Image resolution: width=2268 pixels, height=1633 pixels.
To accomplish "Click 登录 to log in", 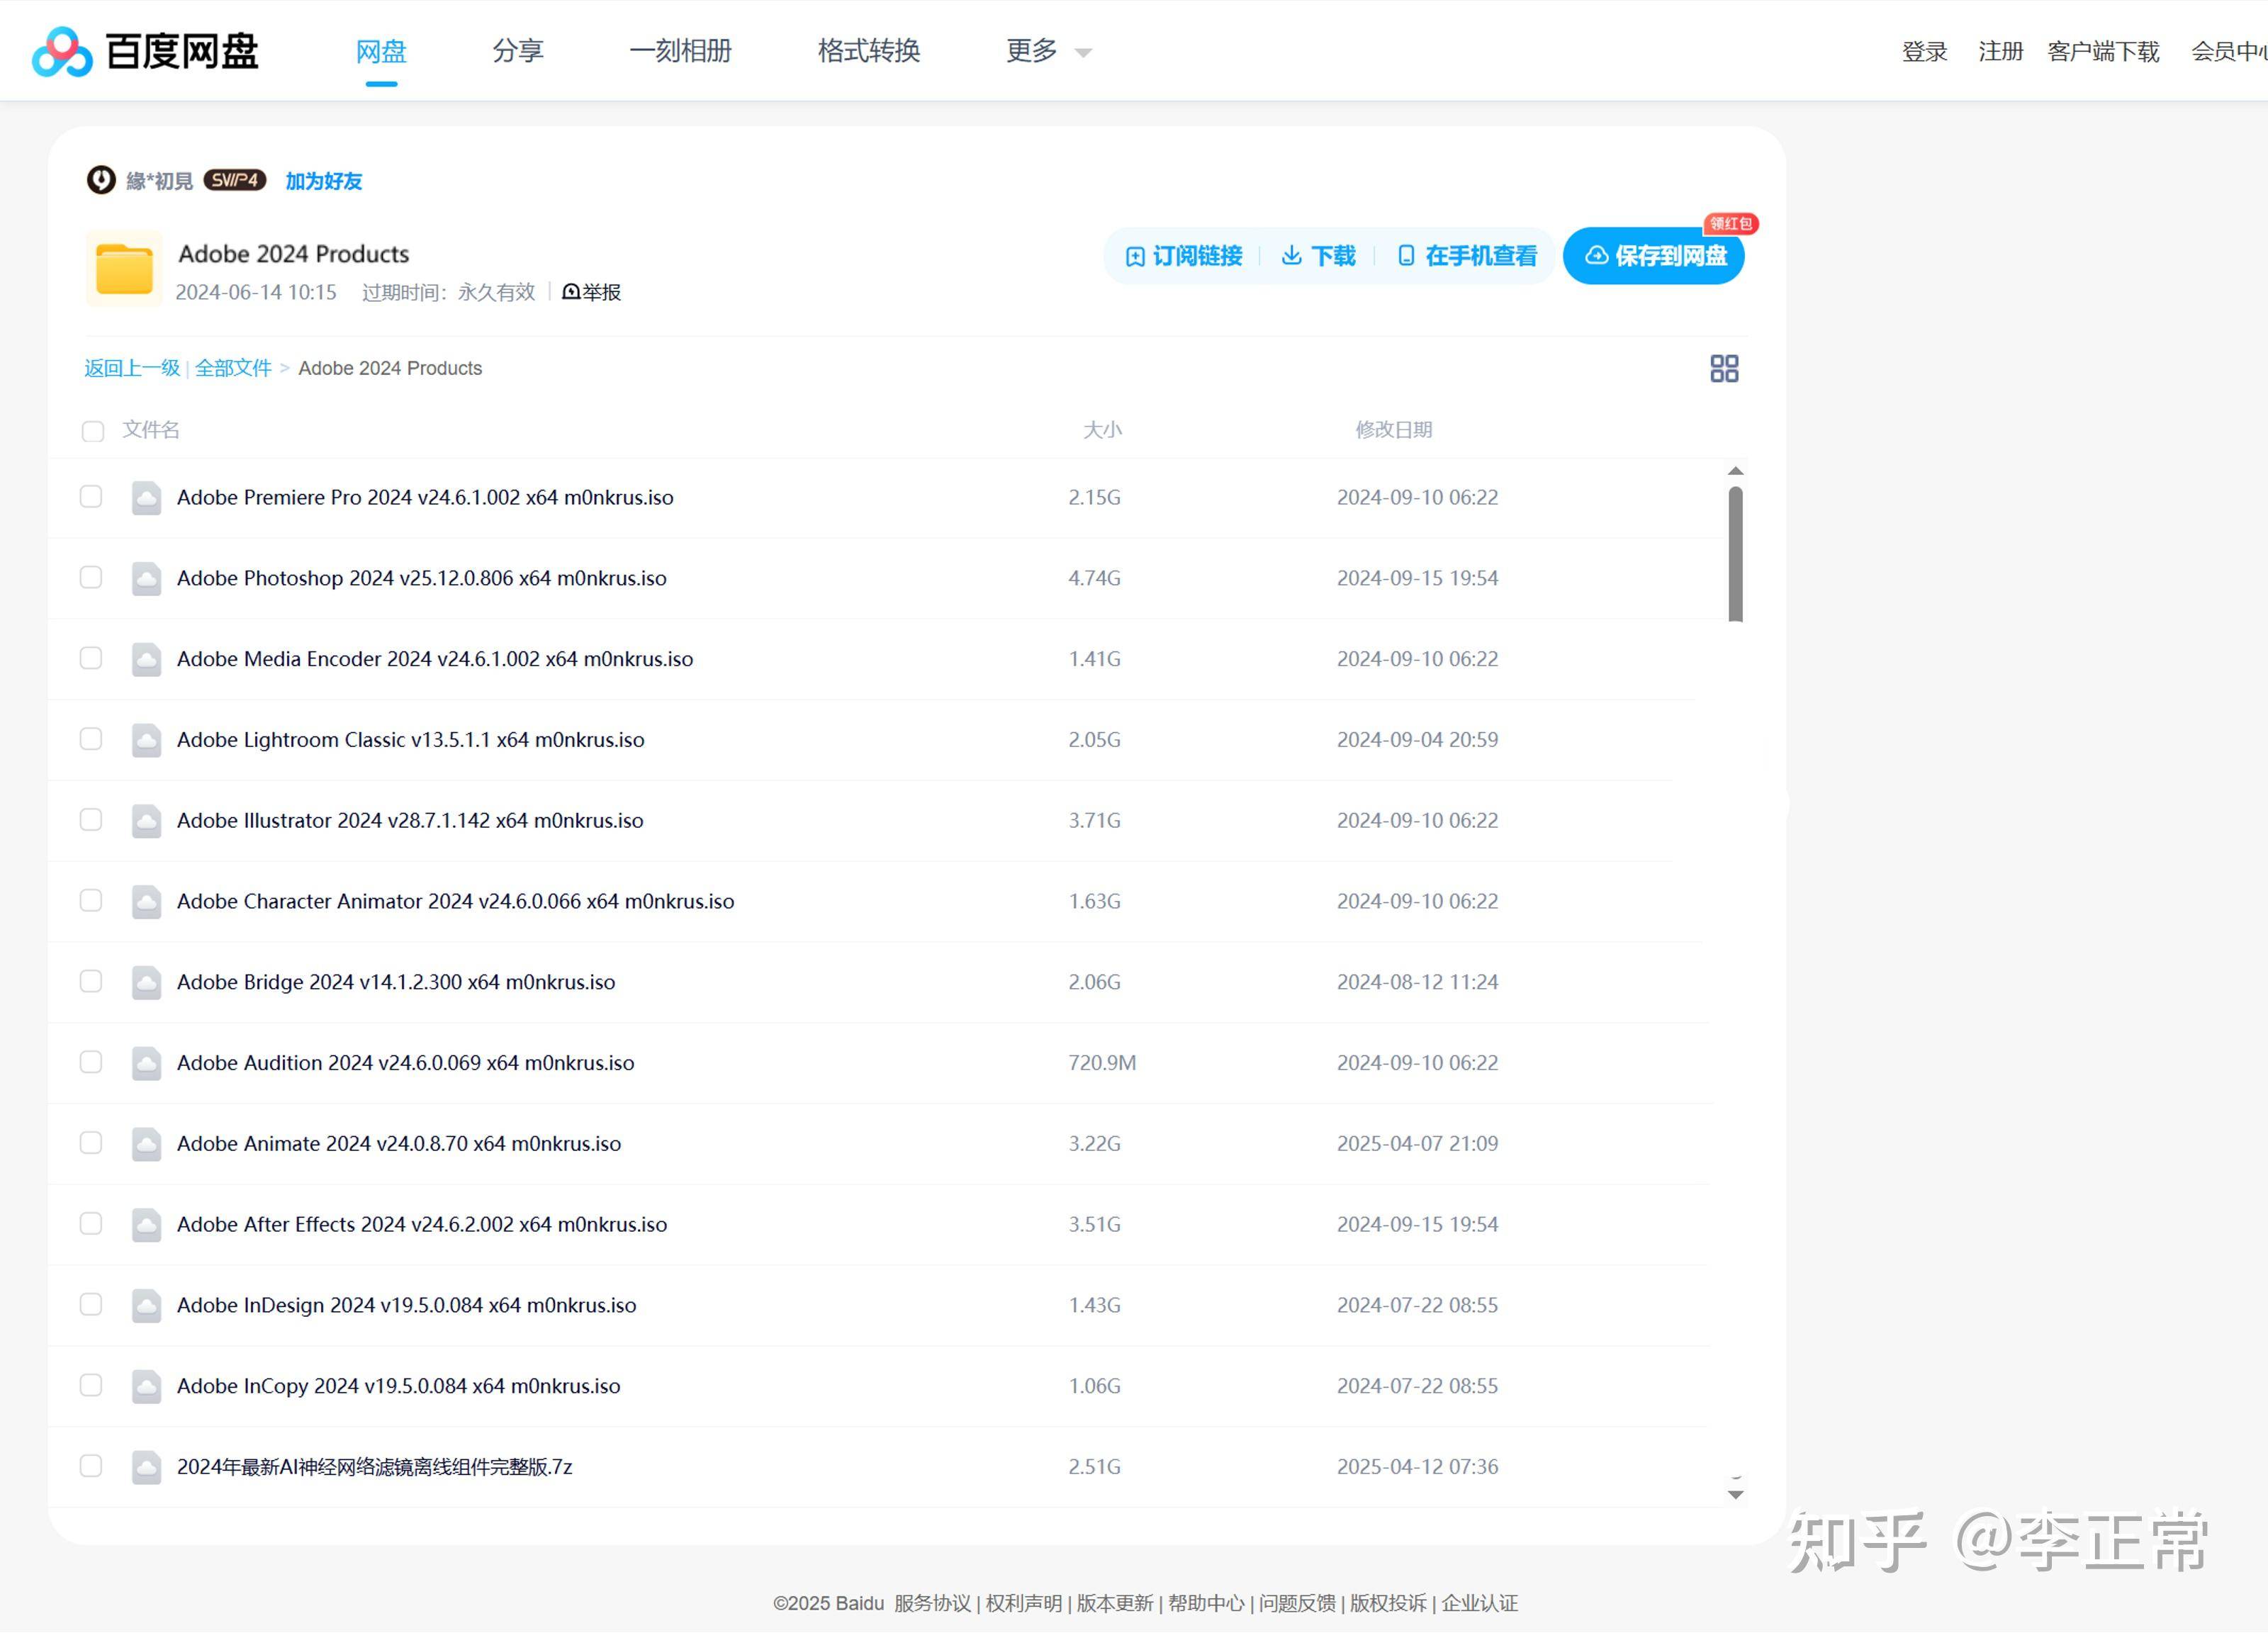I will pos(1925,52).
